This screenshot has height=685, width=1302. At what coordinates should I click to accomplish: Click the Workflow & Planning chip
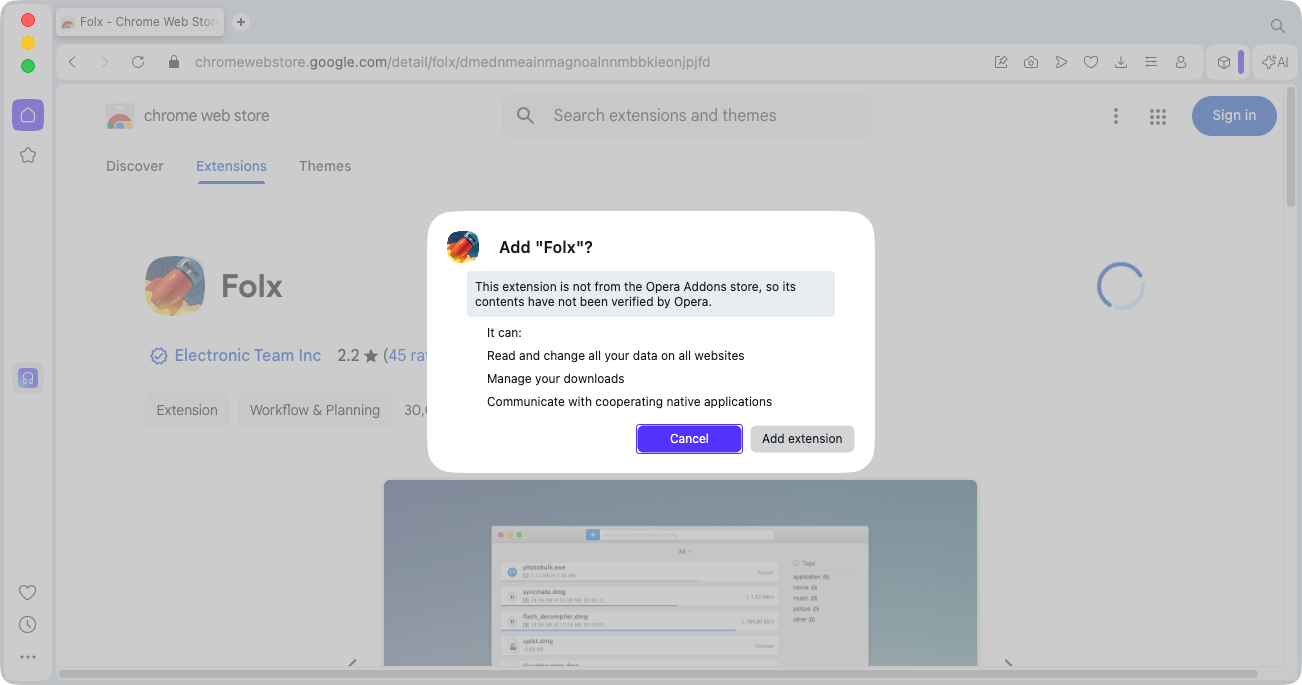point(315,410)
